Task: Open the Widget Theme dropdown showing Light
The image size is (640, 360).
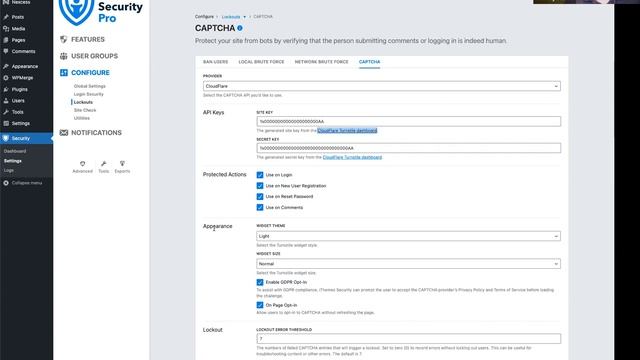Action: pyautogui.click(x=408, y=236)
